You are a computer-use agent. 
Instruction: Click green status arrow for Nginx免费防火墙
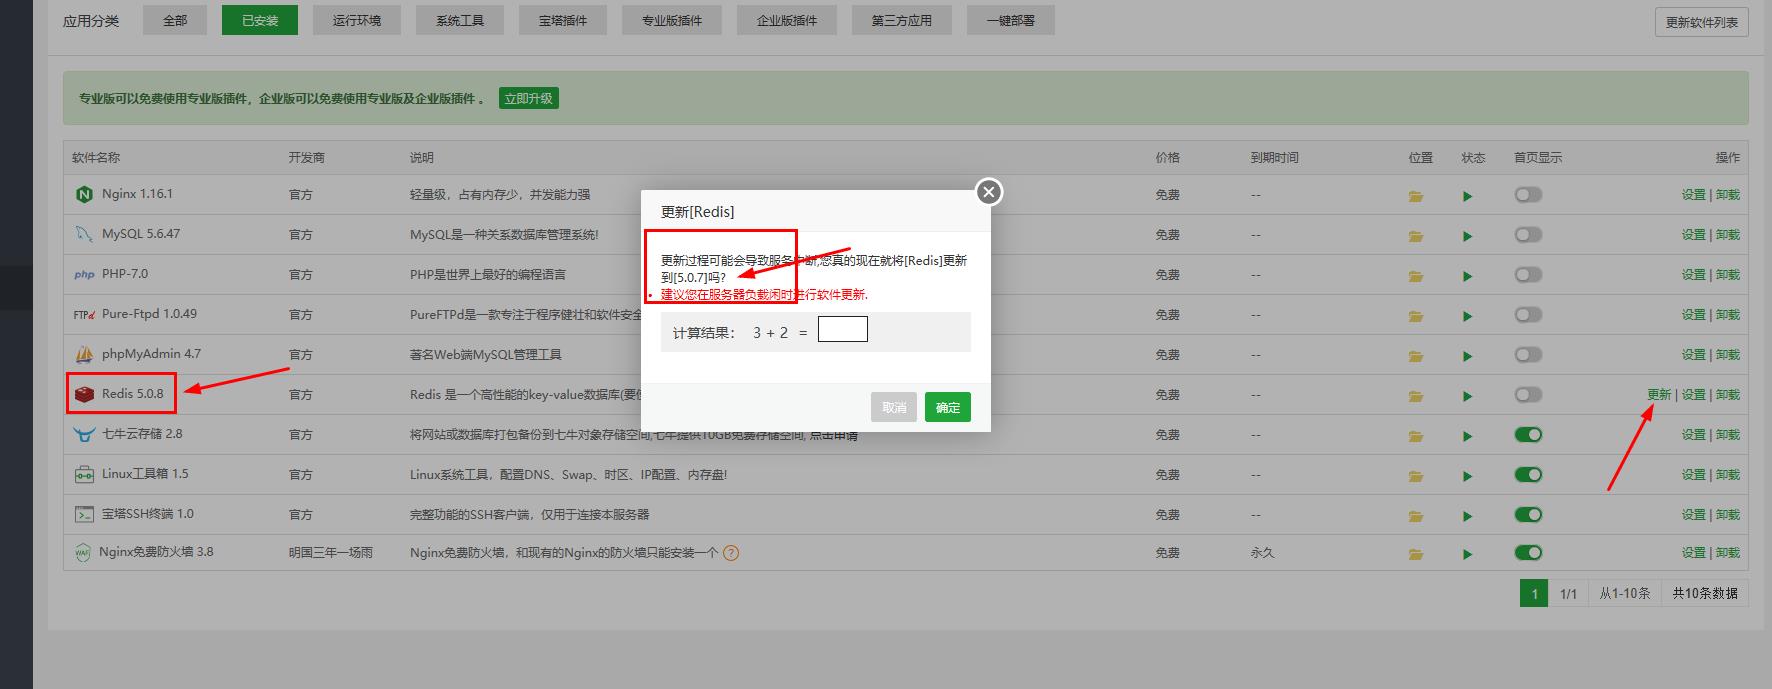click(1467, 554)
